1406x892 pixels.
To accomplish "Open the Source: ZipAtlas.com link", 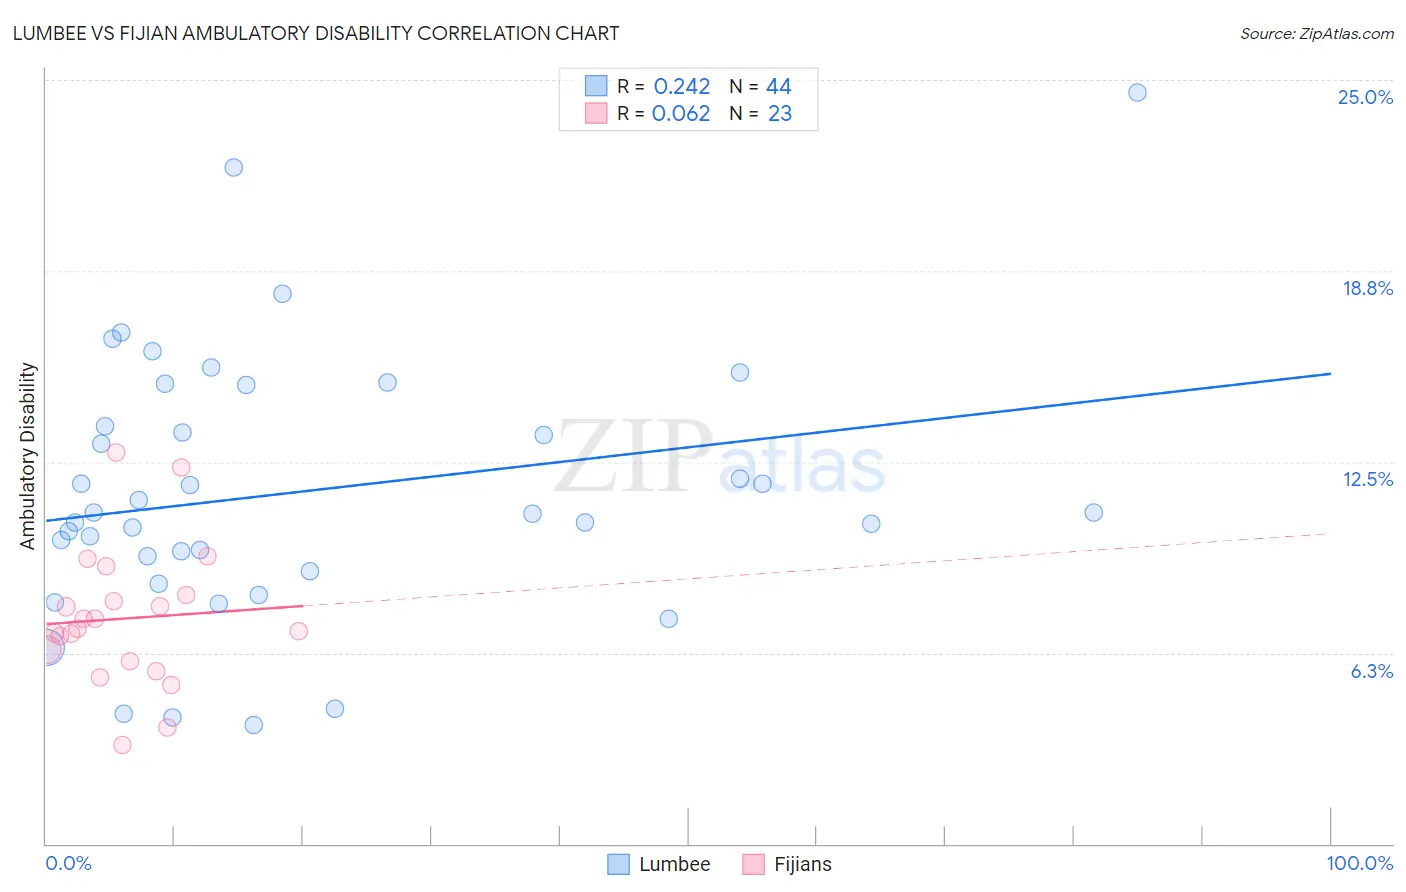I will tap(1317, 33).
